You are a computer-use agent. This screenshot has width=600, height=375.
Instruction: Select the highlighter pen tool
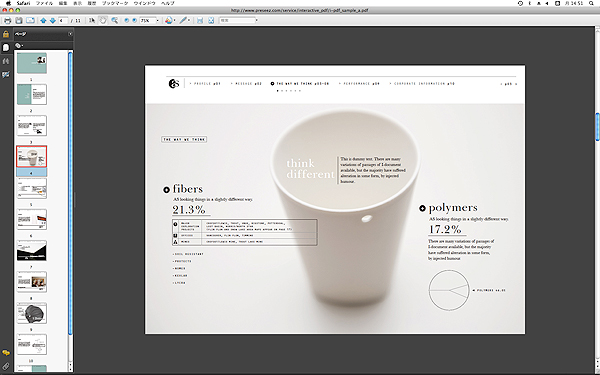(x=183, y=20)
